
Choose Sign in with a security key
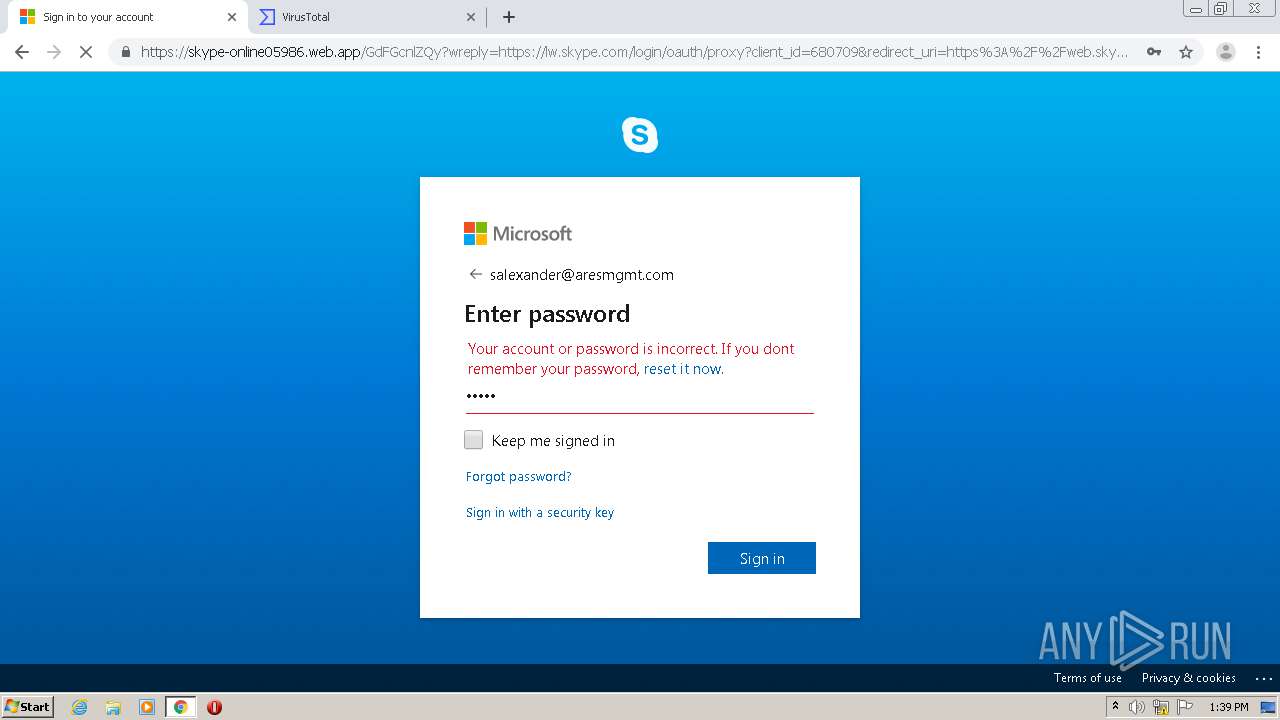540,513
